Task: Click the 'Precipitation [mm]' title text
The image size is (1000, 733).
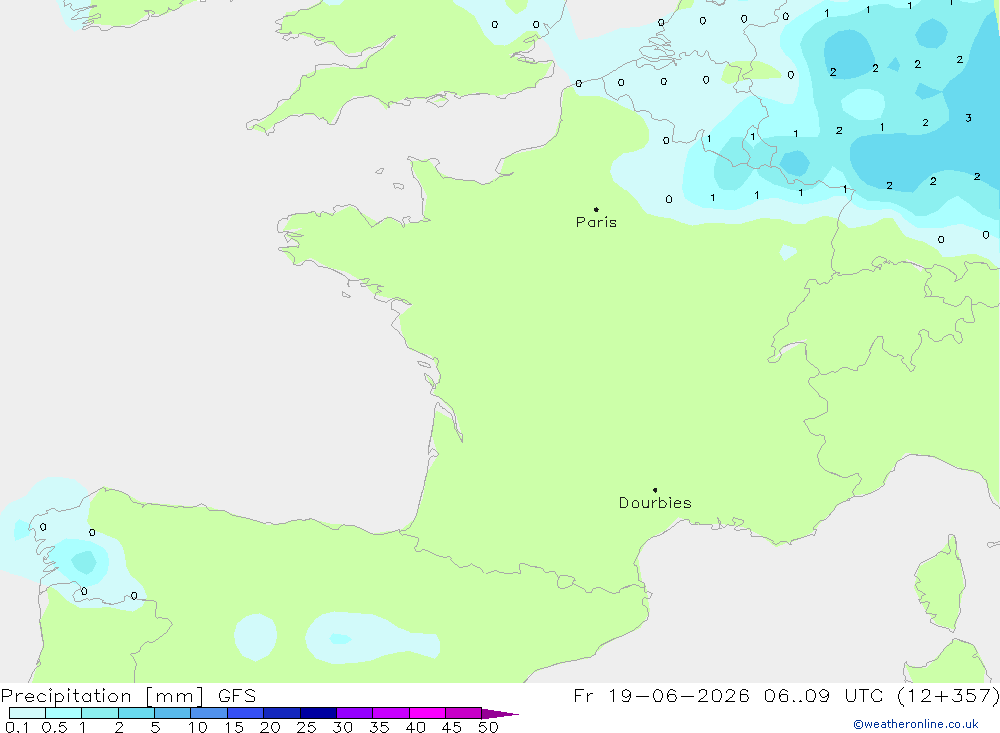Action: [102, 695]
